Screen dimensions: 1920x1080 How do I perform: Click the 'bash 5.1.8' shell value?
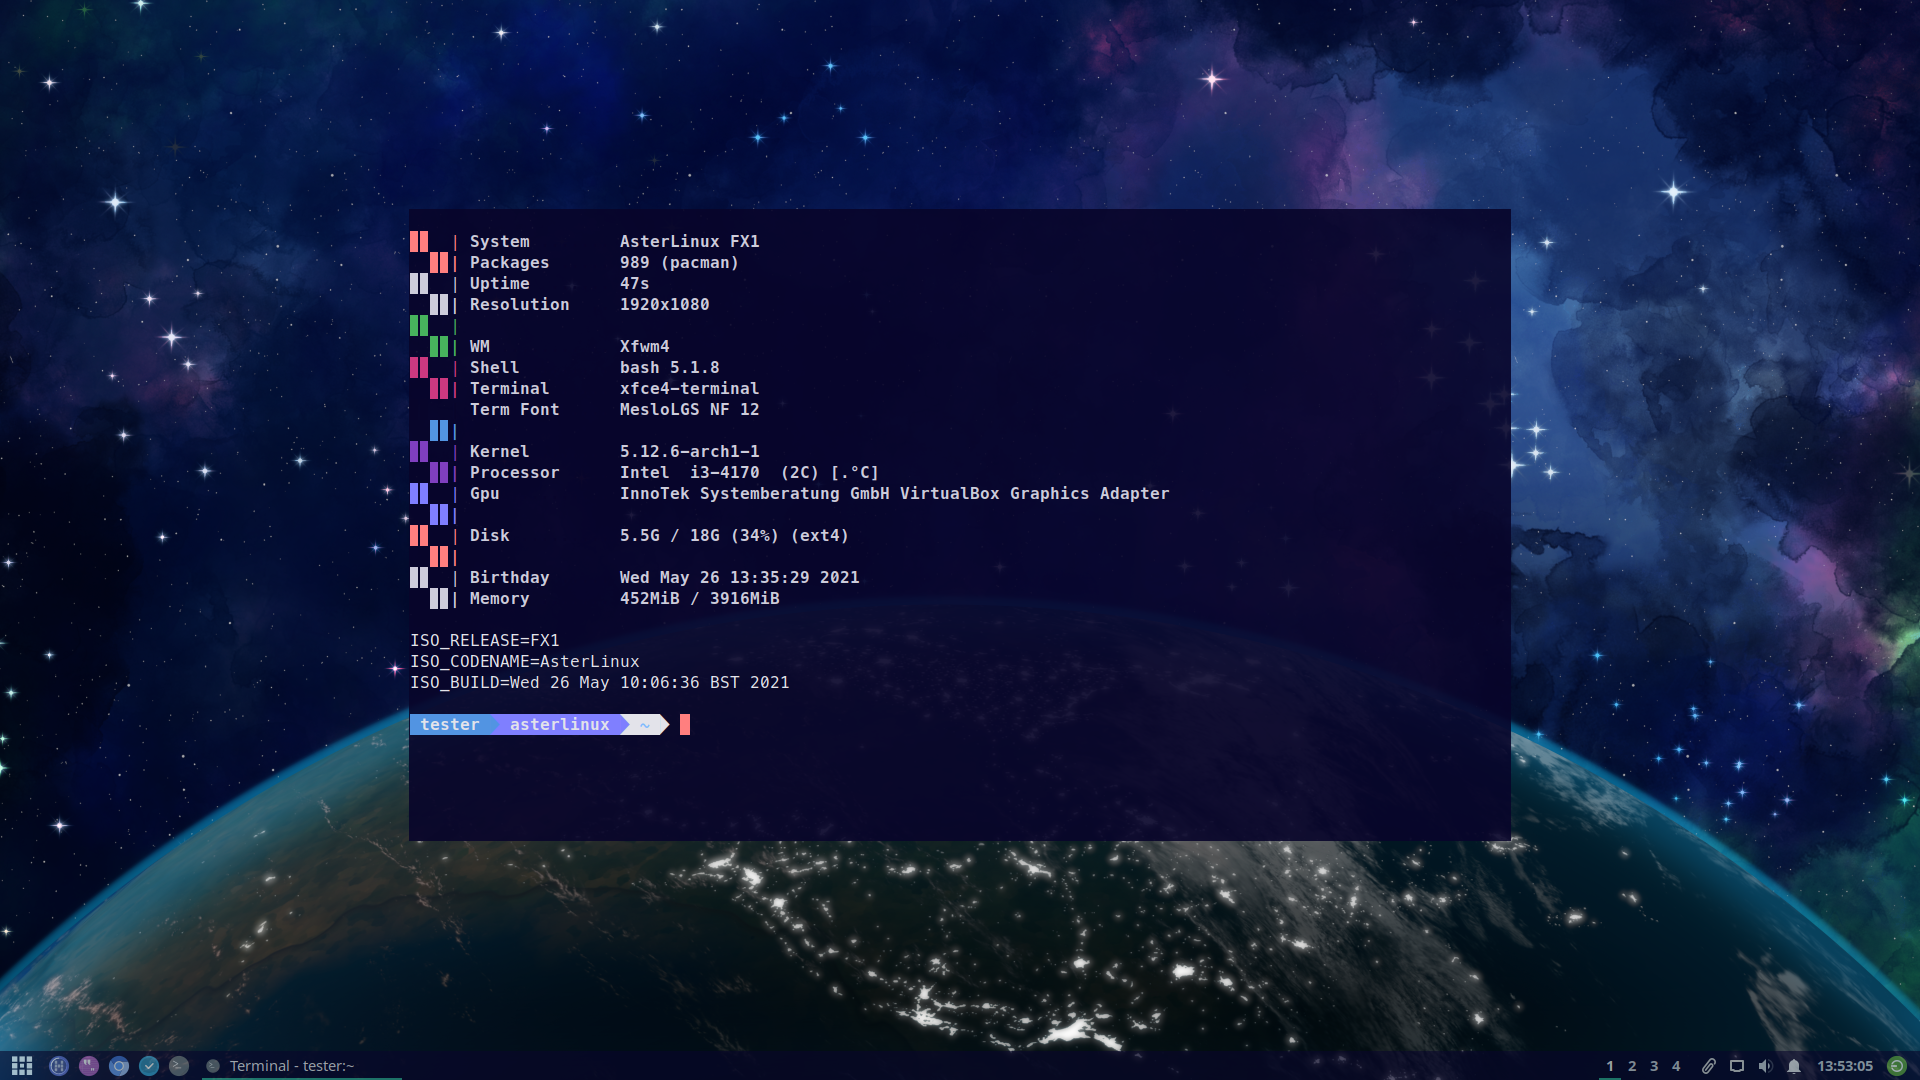pos(670,367)
